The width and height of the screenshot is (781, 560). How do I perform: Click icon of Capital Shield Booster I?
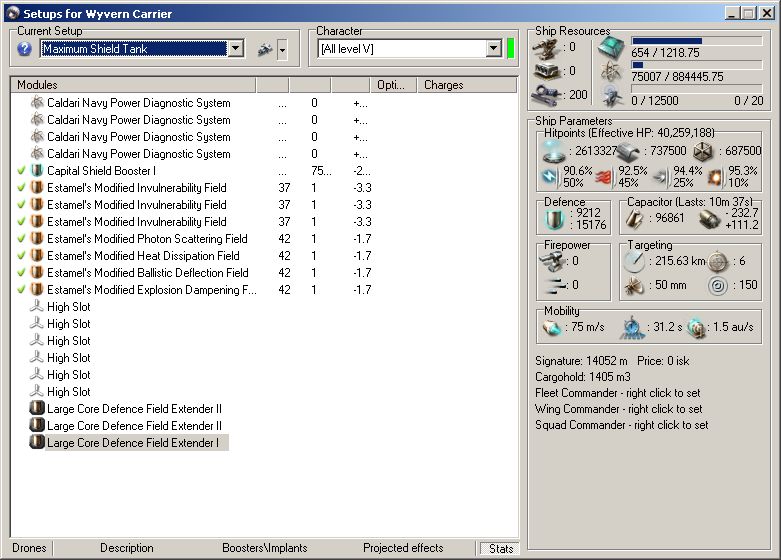[x=37, y=170]
